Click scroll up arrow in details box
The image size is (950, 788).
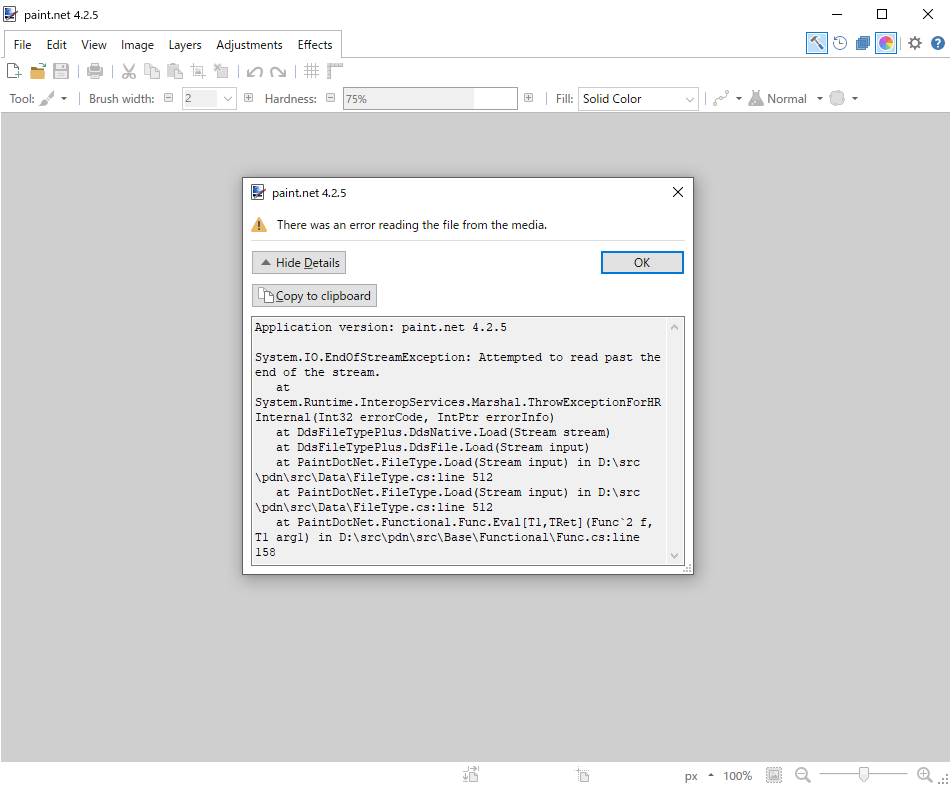coord(674,327)
